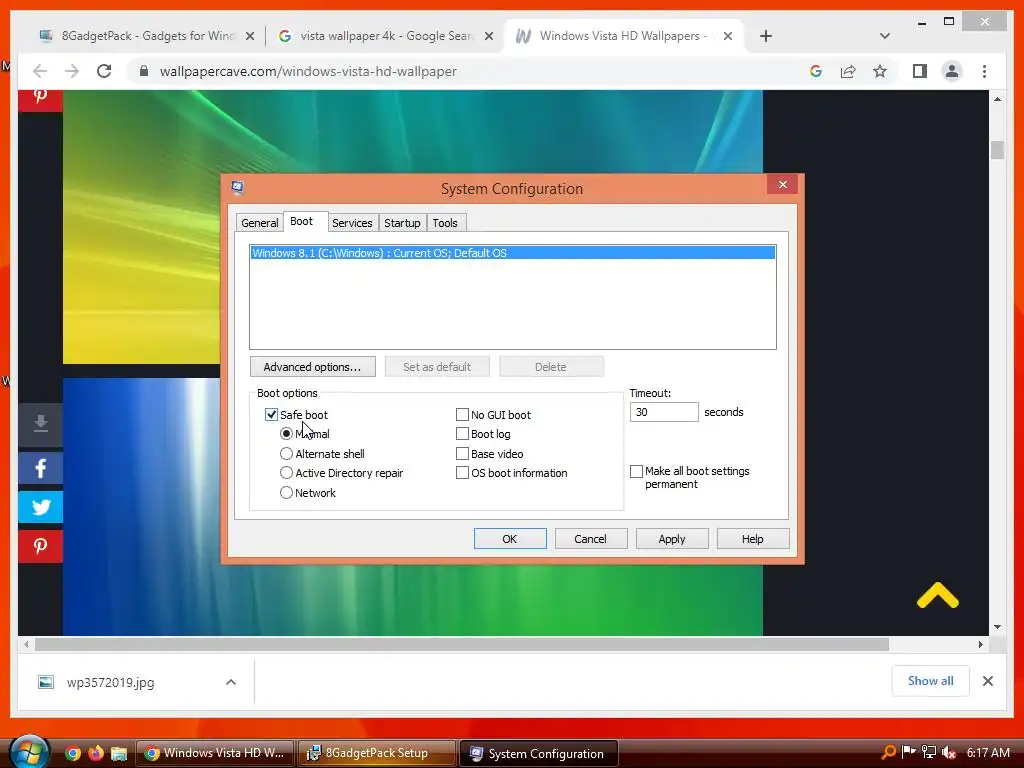The width and height of the screenshot is (1024, 768).
Task: Open the Tools tab
Action: pyautogui.click(x=445, y=223)
